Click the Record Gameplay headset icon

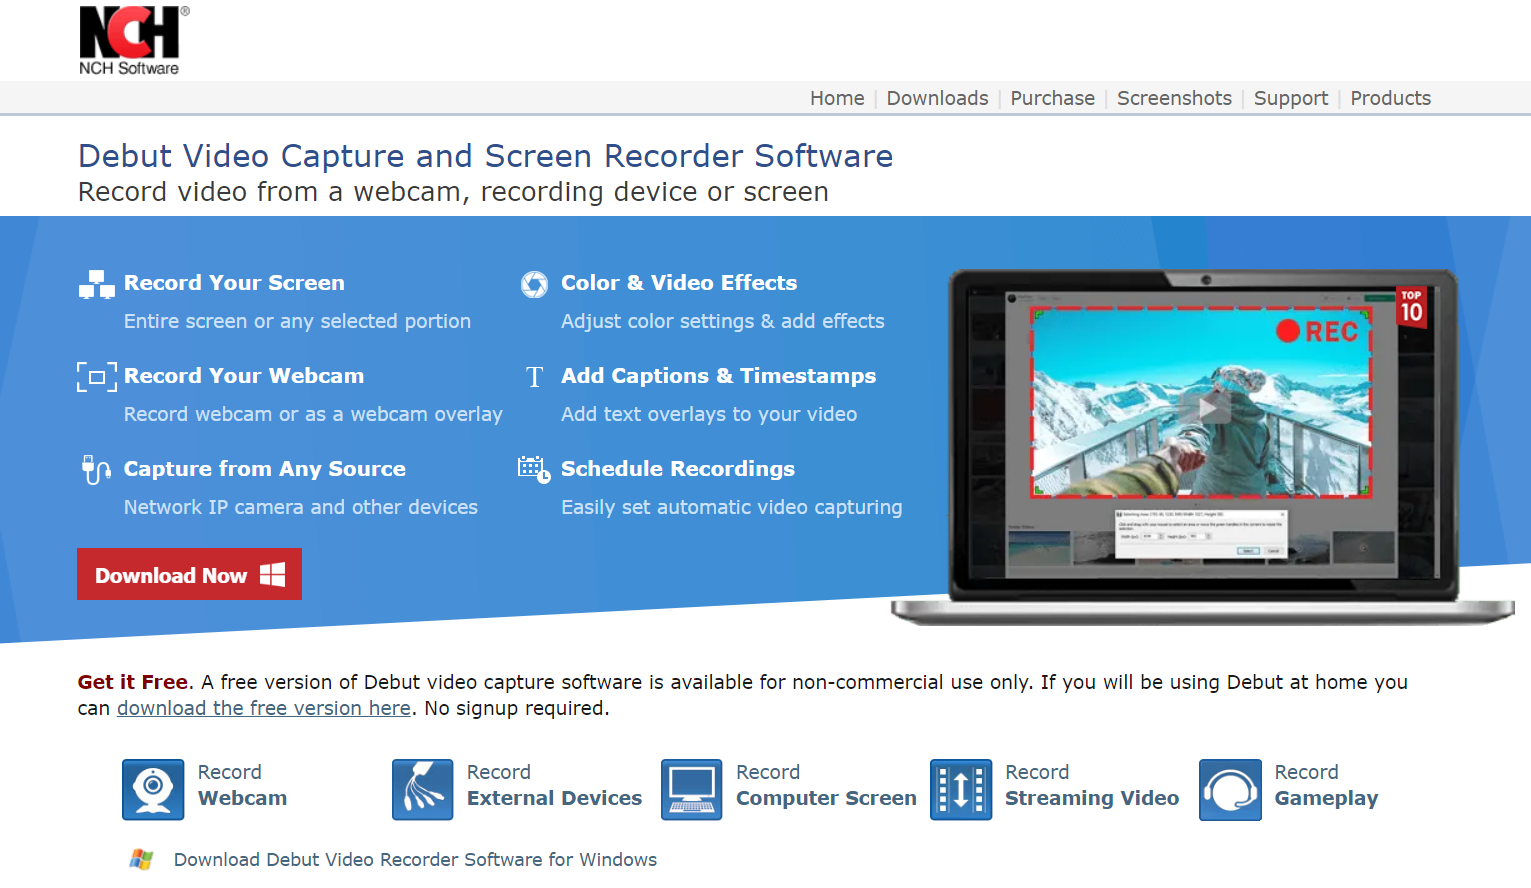[1230, 790]
